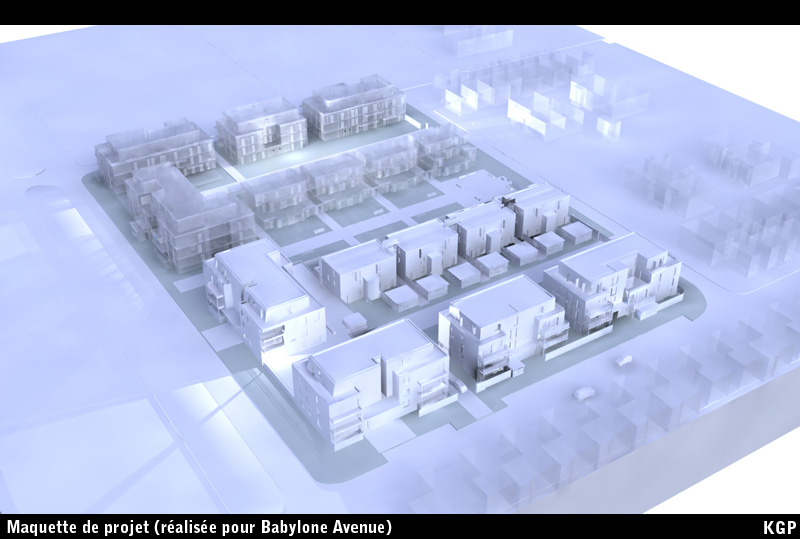800x539 pixels.
Task: Click the translucent building at far upper-left
Action: (x=155, y=153)
